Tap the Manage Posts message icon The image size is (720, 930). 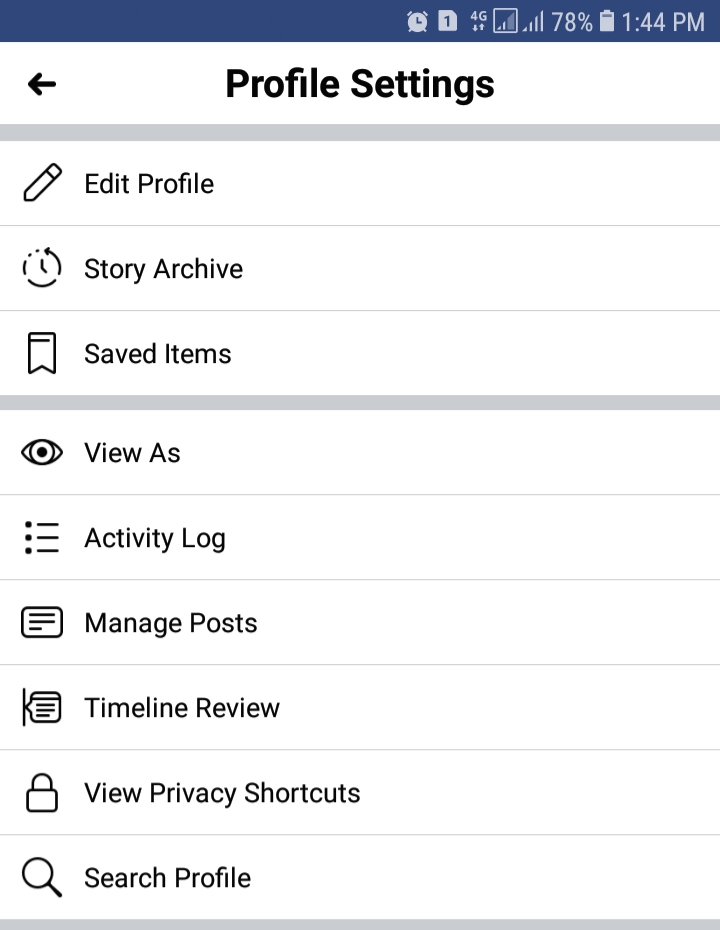pos(42,623)
